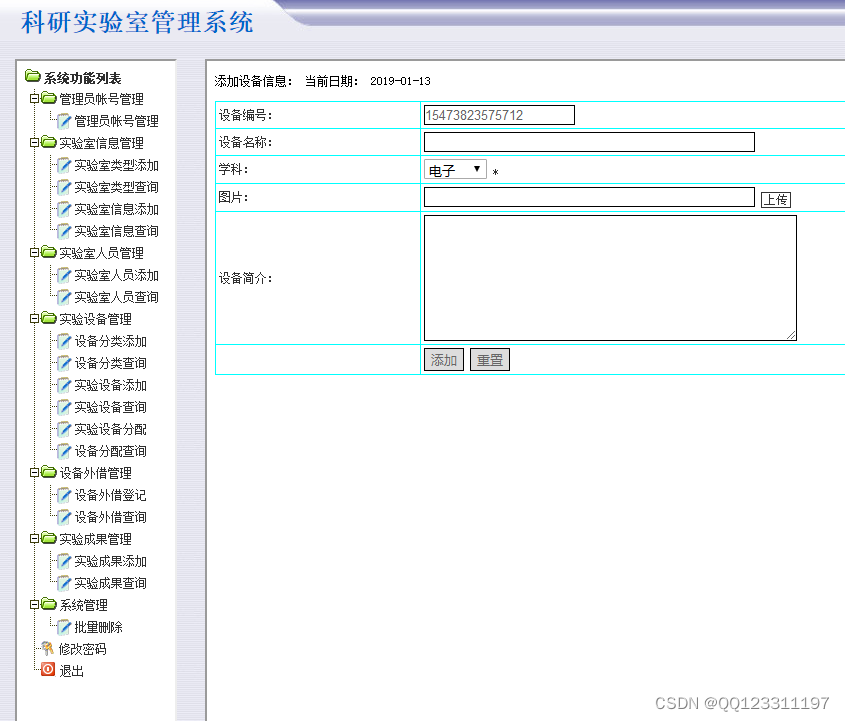
Task: Open the 实验室类型添加 menu link
Action: [x=116, y=165]
